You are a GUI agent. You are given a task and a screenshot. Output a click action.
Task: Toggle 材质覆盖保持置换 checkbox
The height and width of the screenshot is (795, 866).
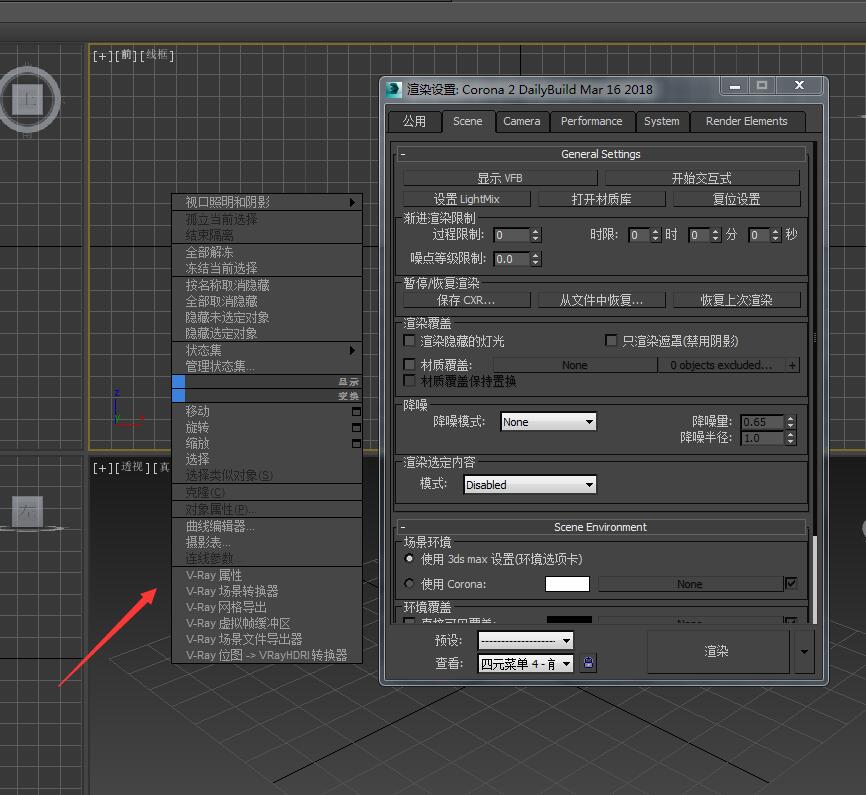[x=409, y=380]
